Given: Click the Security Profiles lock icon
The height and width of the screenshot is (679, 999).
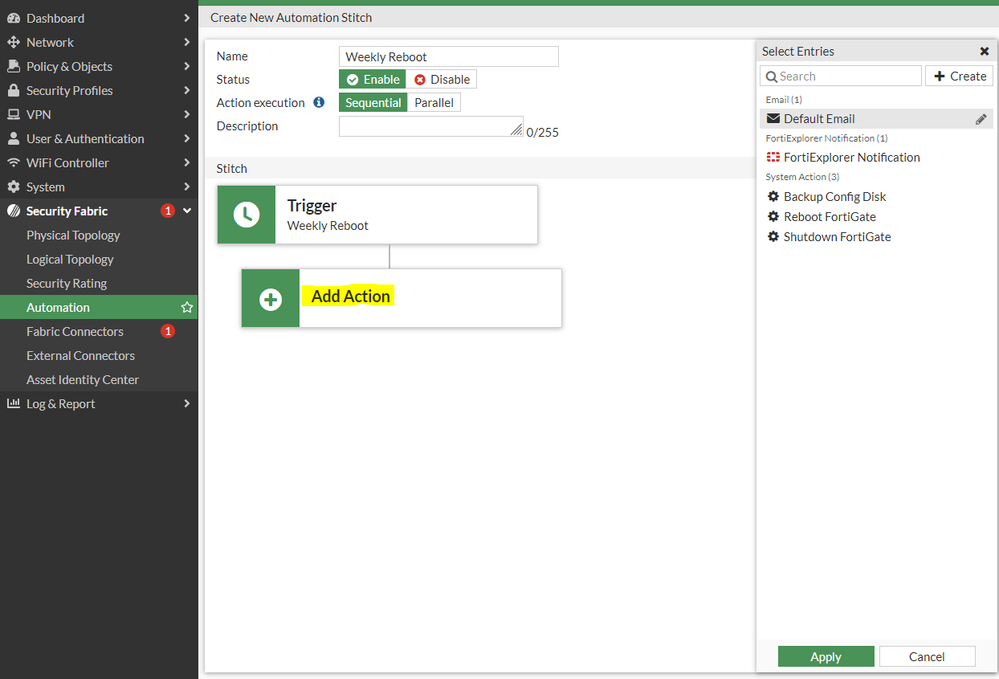Looking at the screenshot, I should tap(13, 90).
